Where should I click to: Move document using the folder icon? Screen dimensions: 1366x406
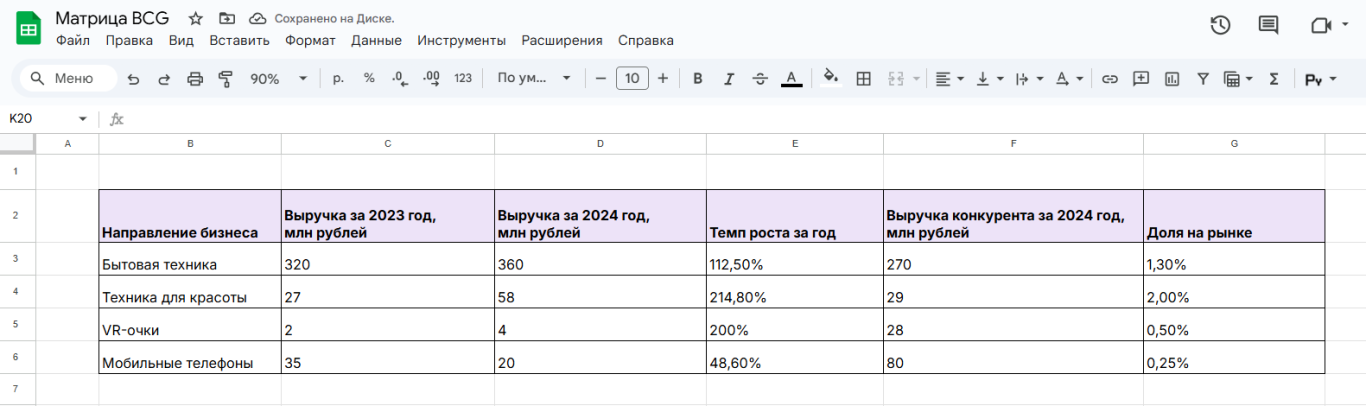[x=227, y=19]
